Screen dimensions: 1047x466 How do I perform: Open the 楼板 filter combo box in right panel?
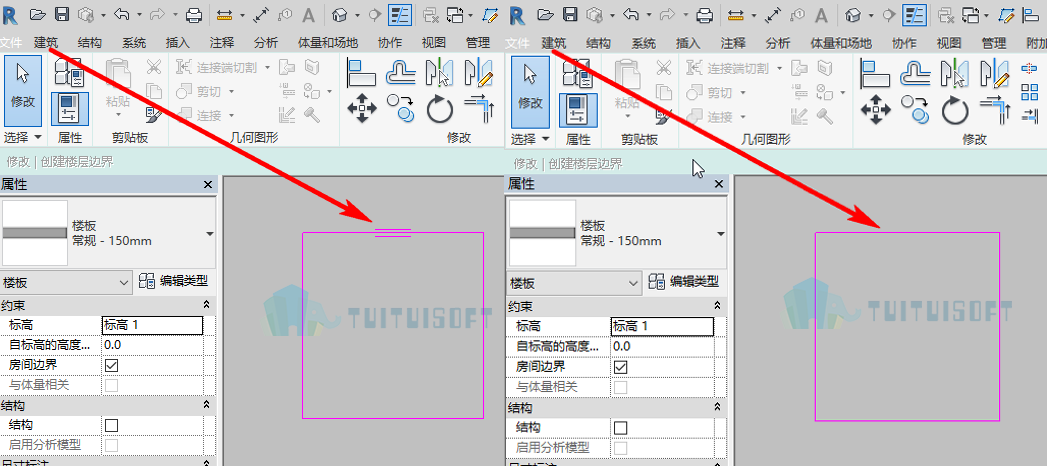click(575, 283)
